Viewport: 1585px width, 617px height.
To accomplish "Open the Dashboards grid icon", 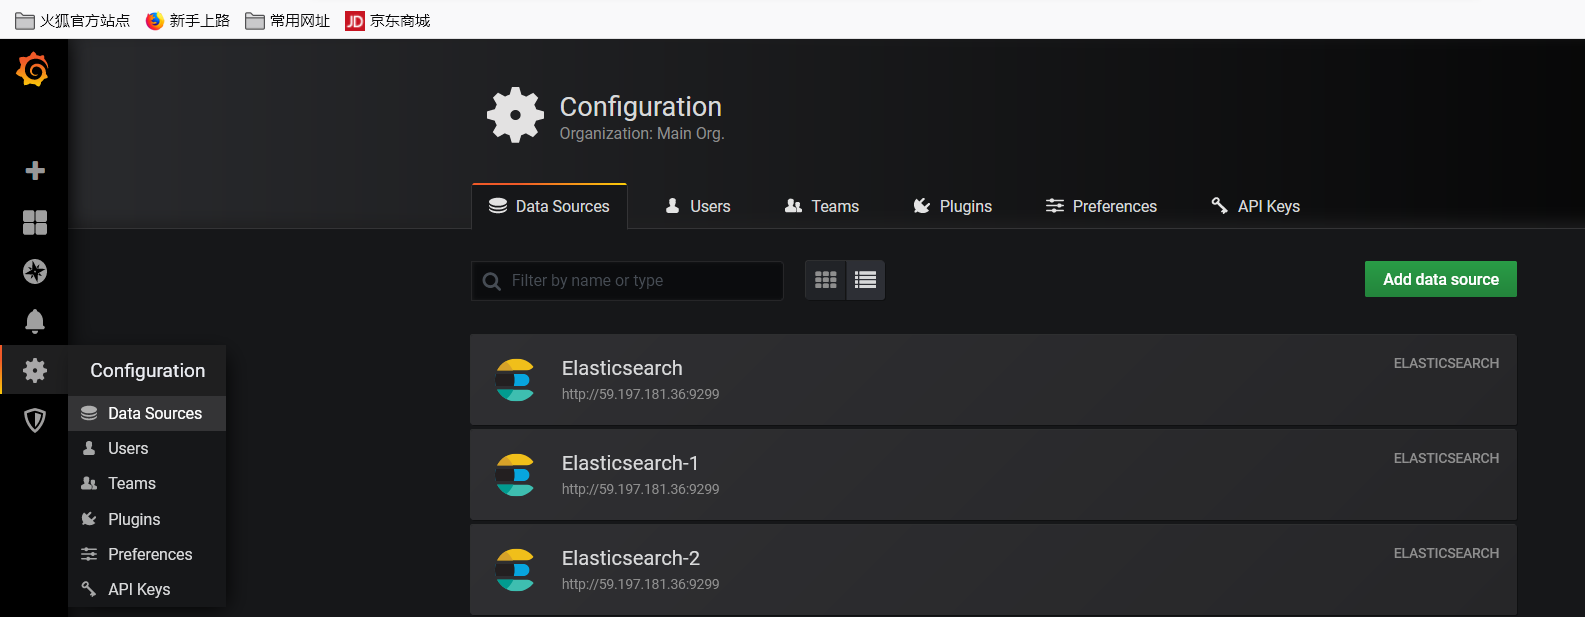I will coord(35,222).
